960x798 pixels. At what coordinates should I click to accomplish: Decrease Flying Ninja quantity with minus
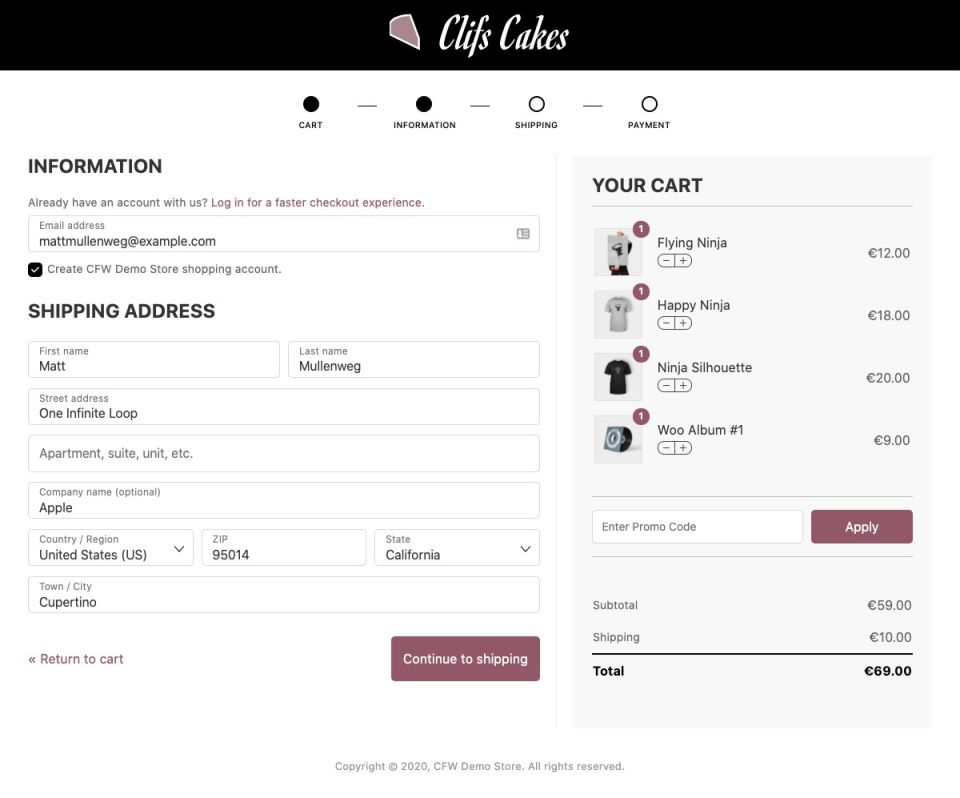pos(666,261)
